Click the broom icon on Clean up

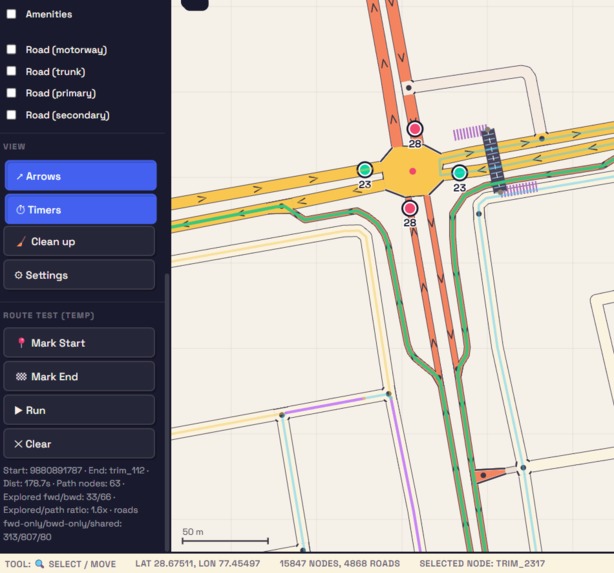coord(21,242)
